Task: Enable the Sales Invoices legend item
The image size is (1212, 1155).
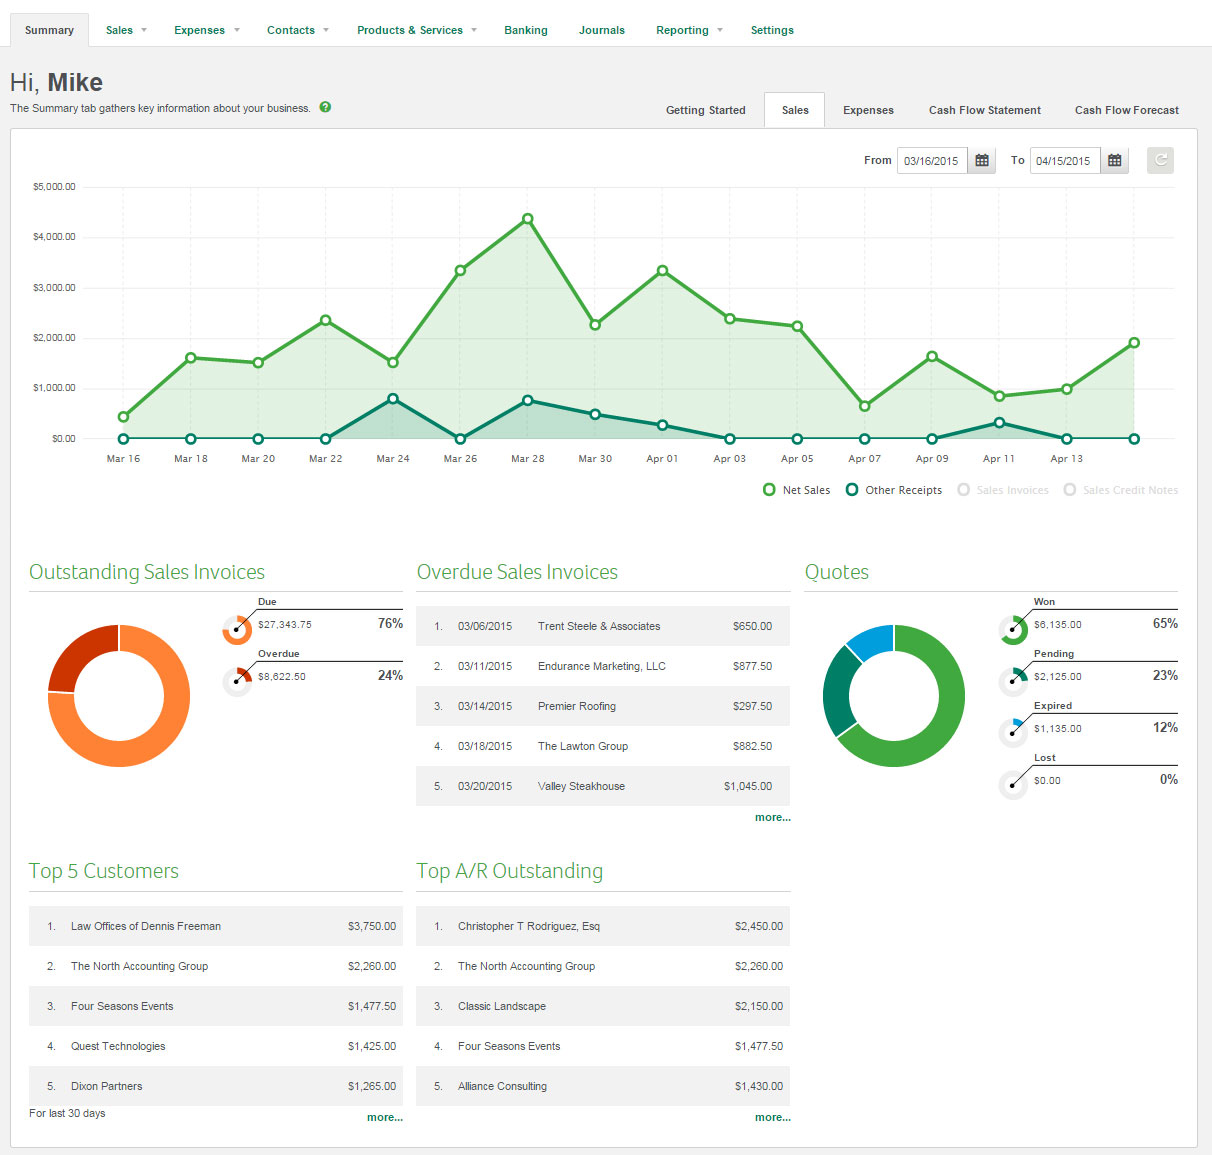Action: coord(1003,490)
